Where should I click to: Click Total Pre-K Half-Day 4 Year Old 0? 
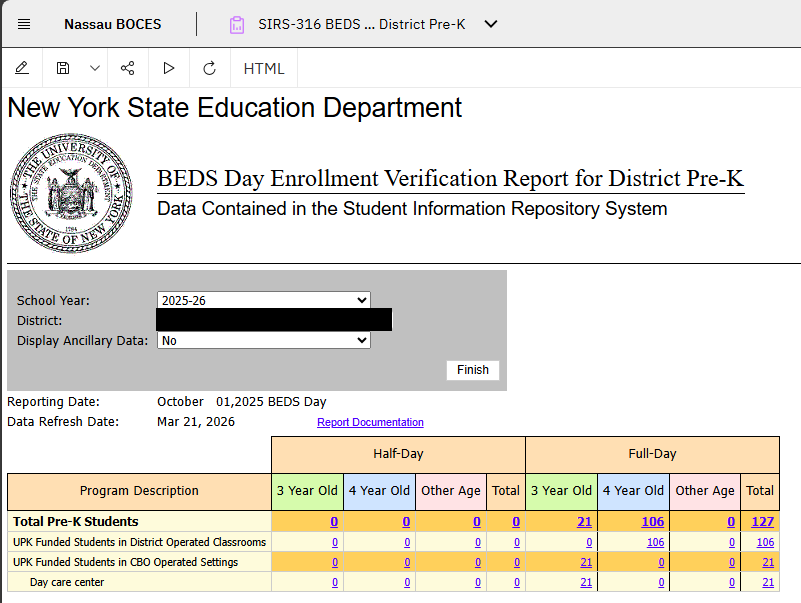coord(406,522)
